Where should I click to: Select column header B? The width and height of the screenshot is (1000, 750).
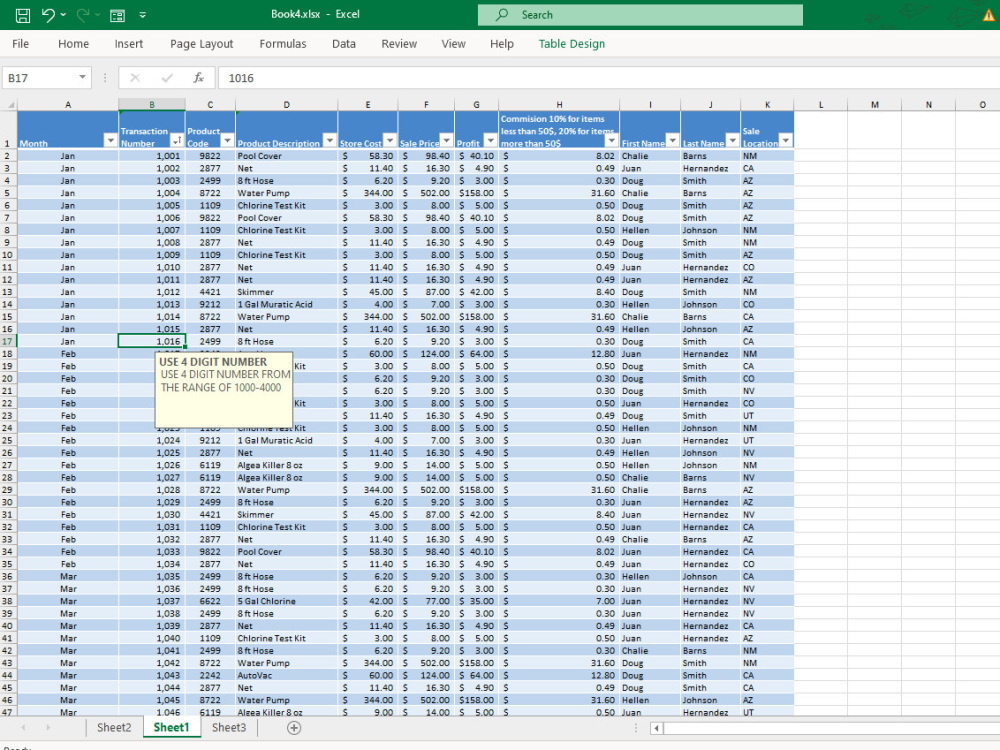click(152, 105)
